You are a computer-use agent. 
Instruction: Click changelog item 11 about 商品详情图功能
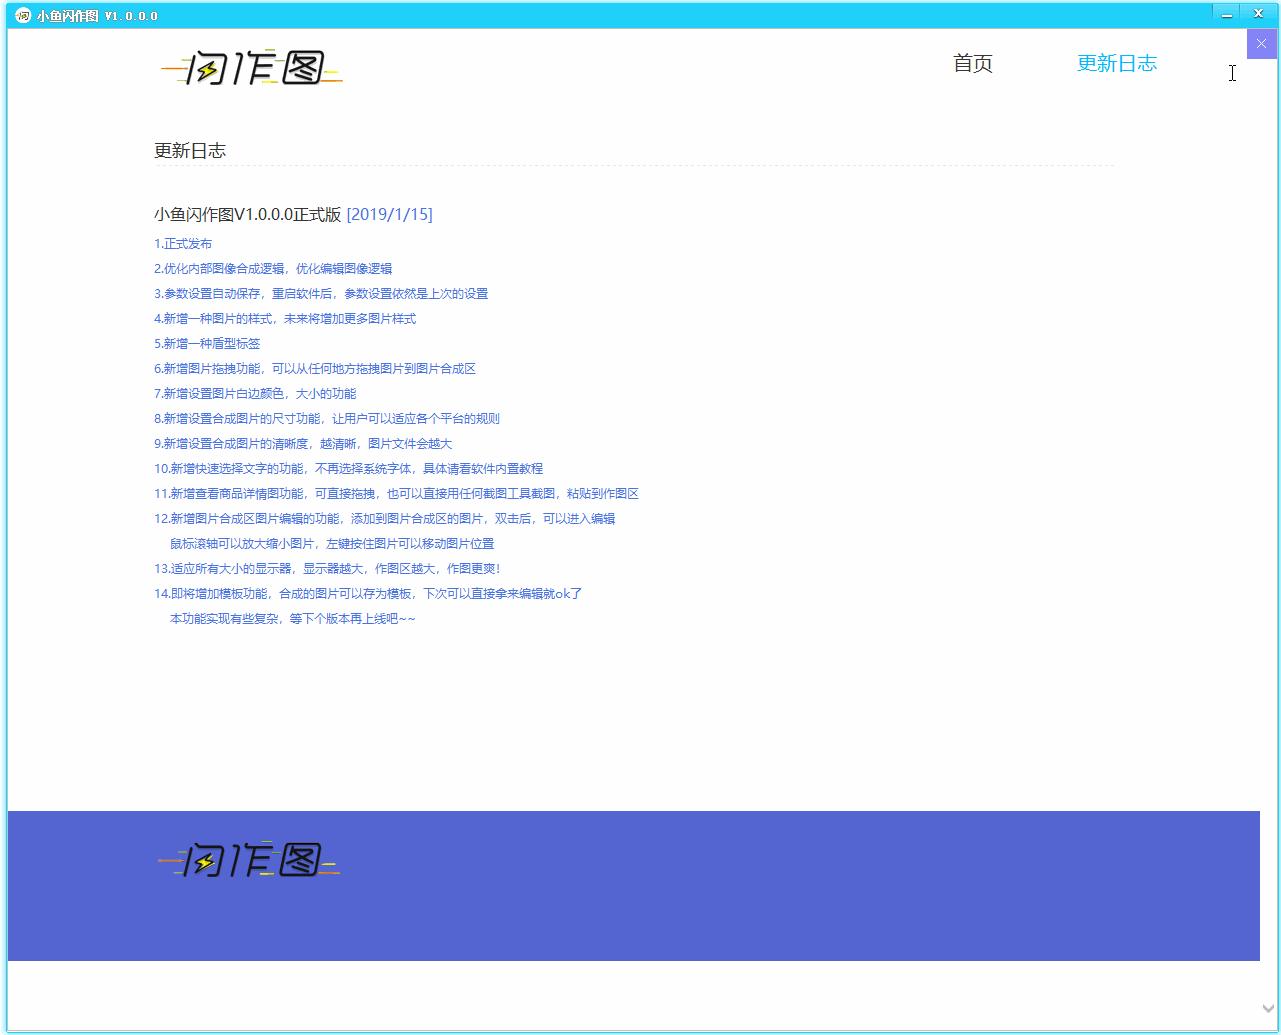point(396,494)
